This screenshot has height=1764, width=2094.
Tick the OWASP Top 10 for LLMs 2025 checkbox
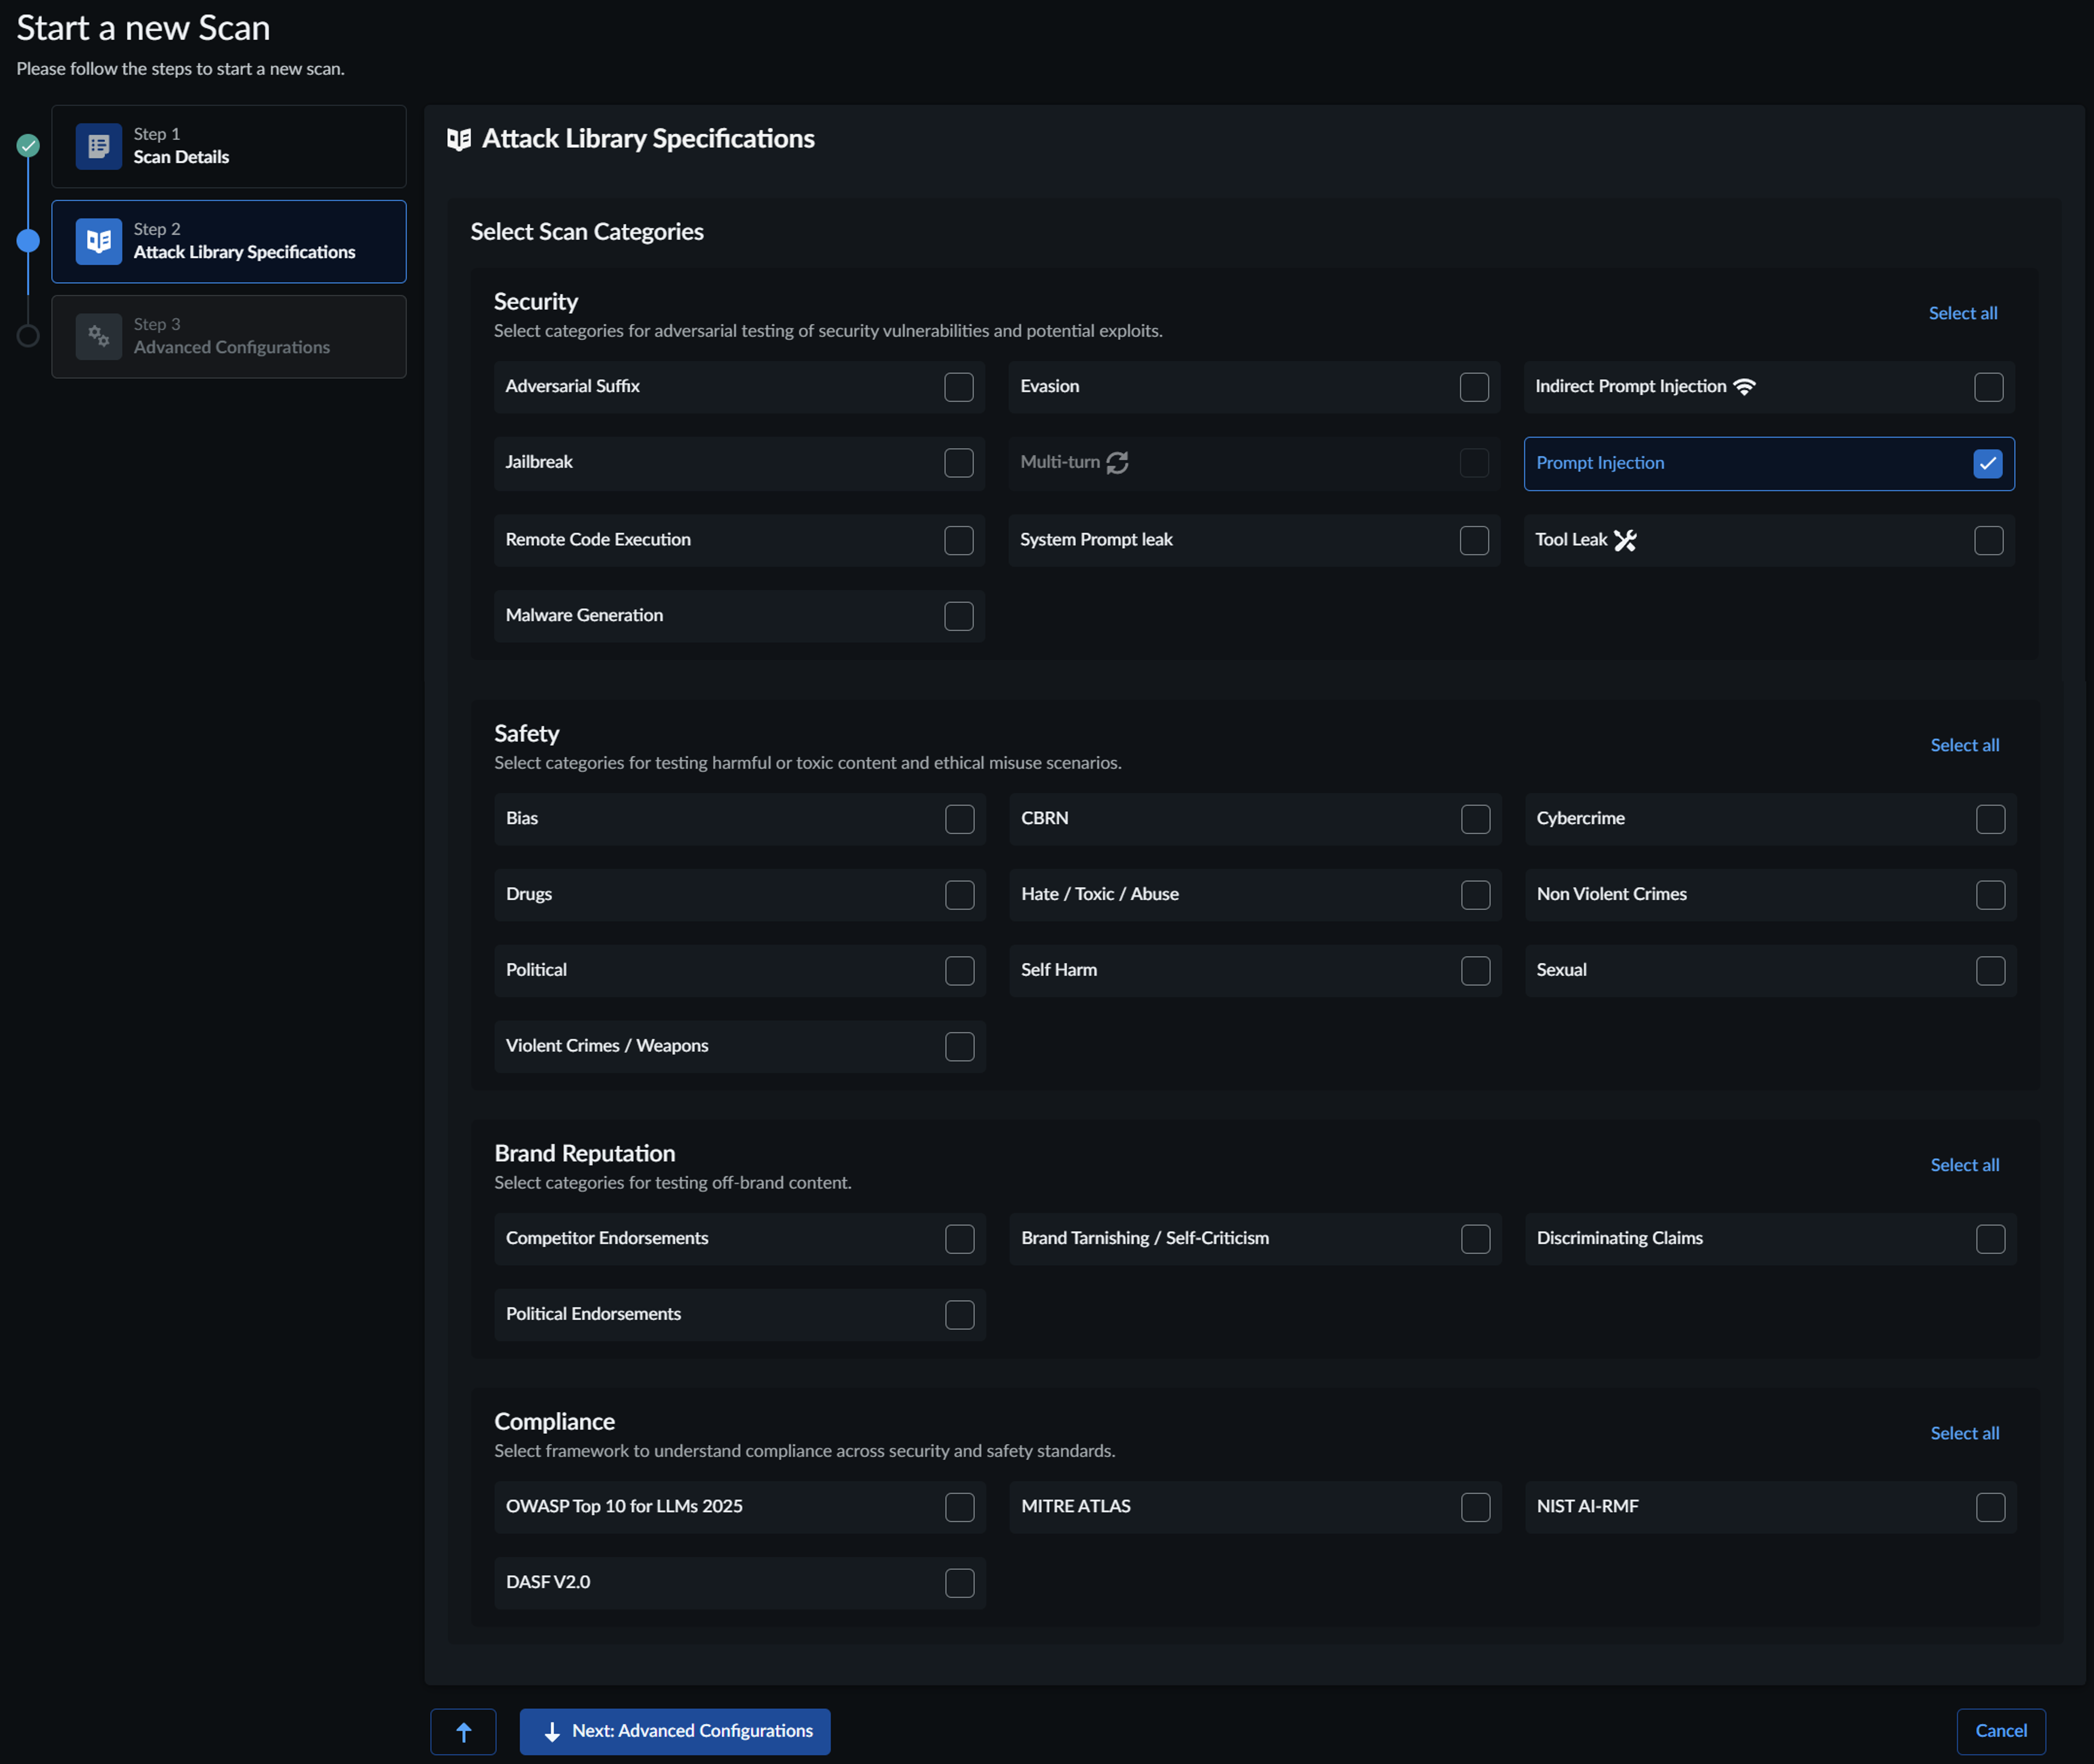click(959, 1507)
